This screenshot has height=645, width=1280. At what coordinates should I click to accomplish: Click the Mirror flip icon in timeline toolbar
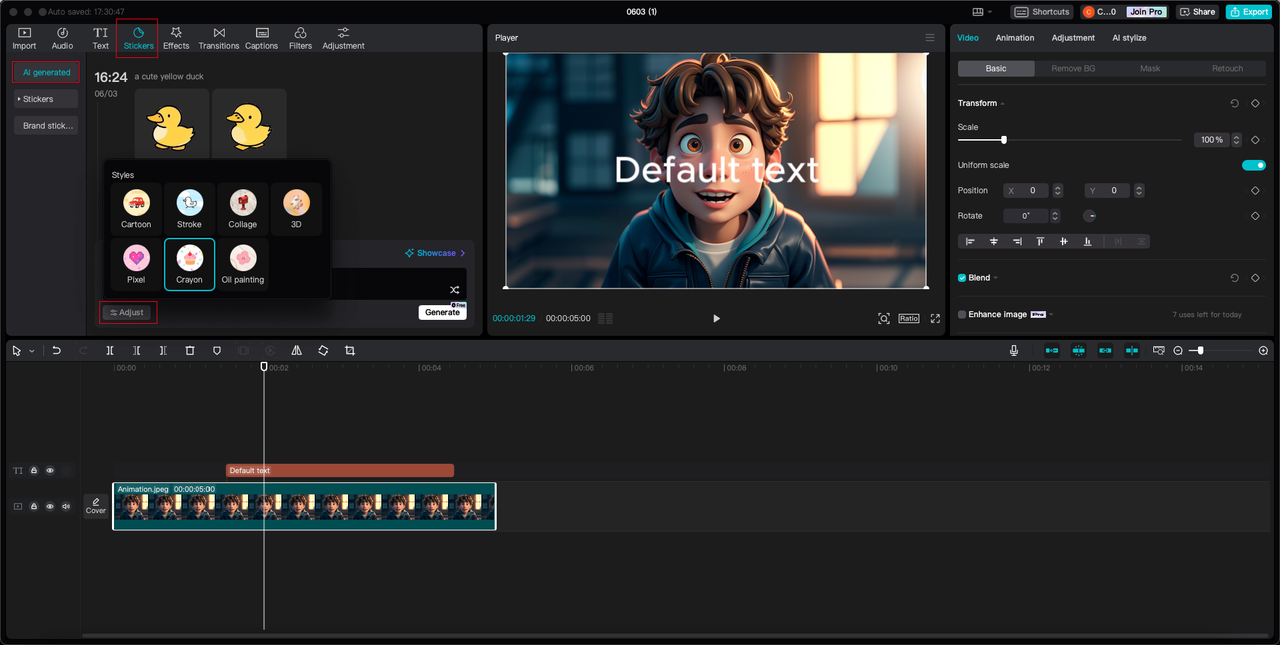[x=297, y=351]
